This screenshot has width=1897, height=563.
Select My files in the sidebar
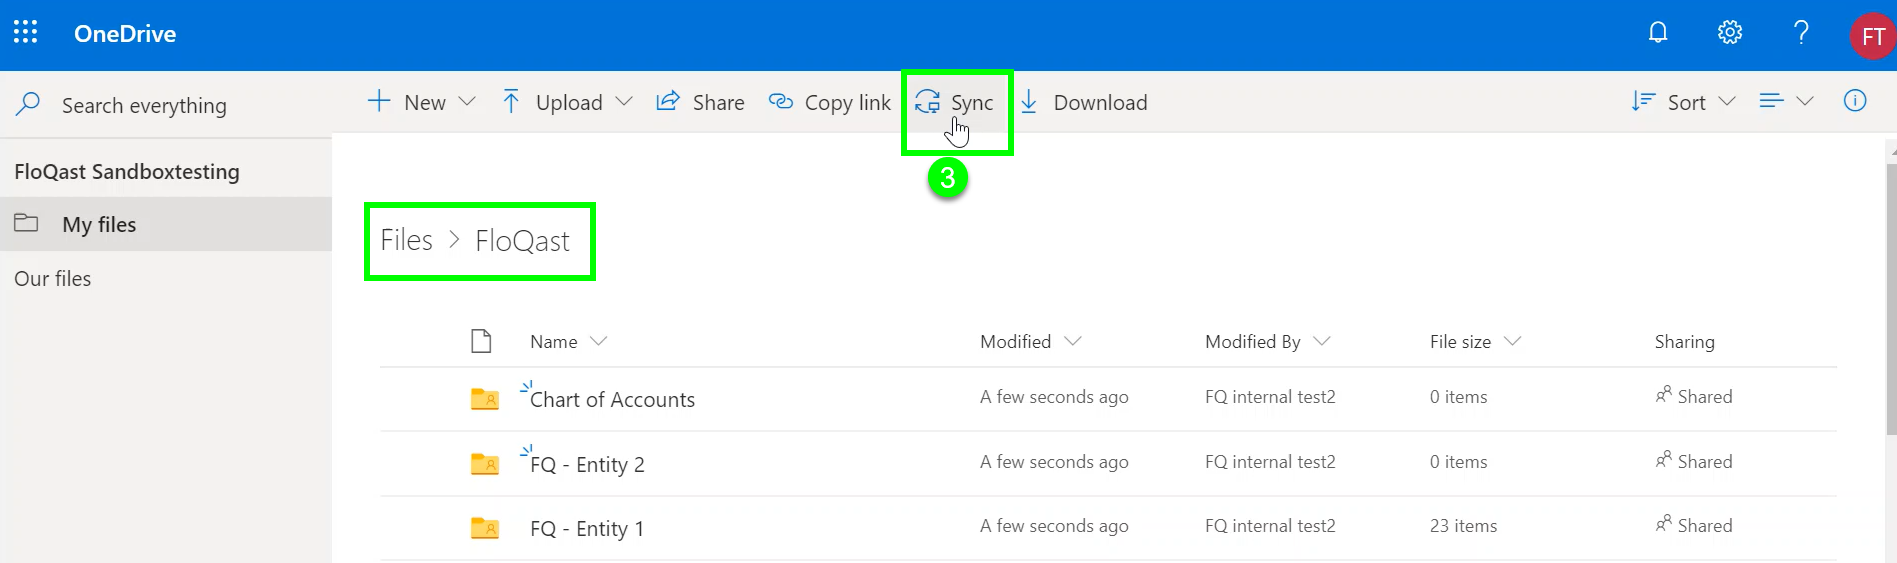tap(166, 224)
